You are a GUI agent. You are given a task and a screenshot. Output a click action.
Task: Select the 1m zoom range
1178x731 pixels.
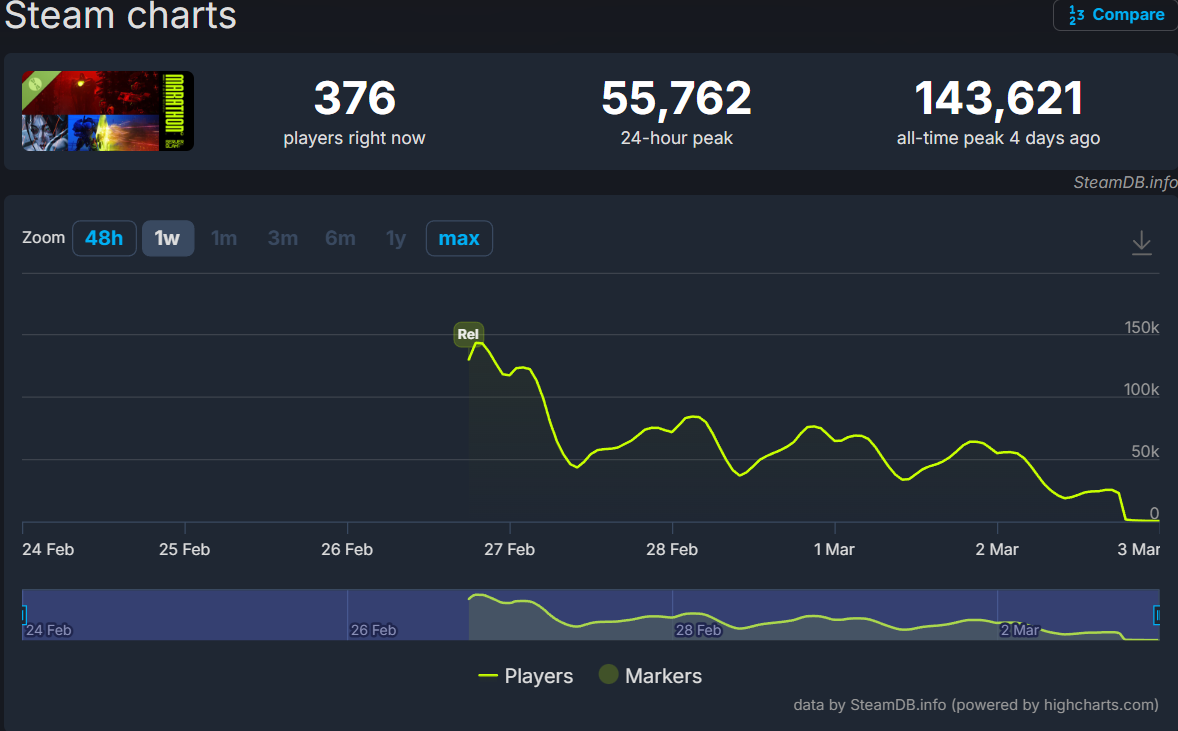224,238
